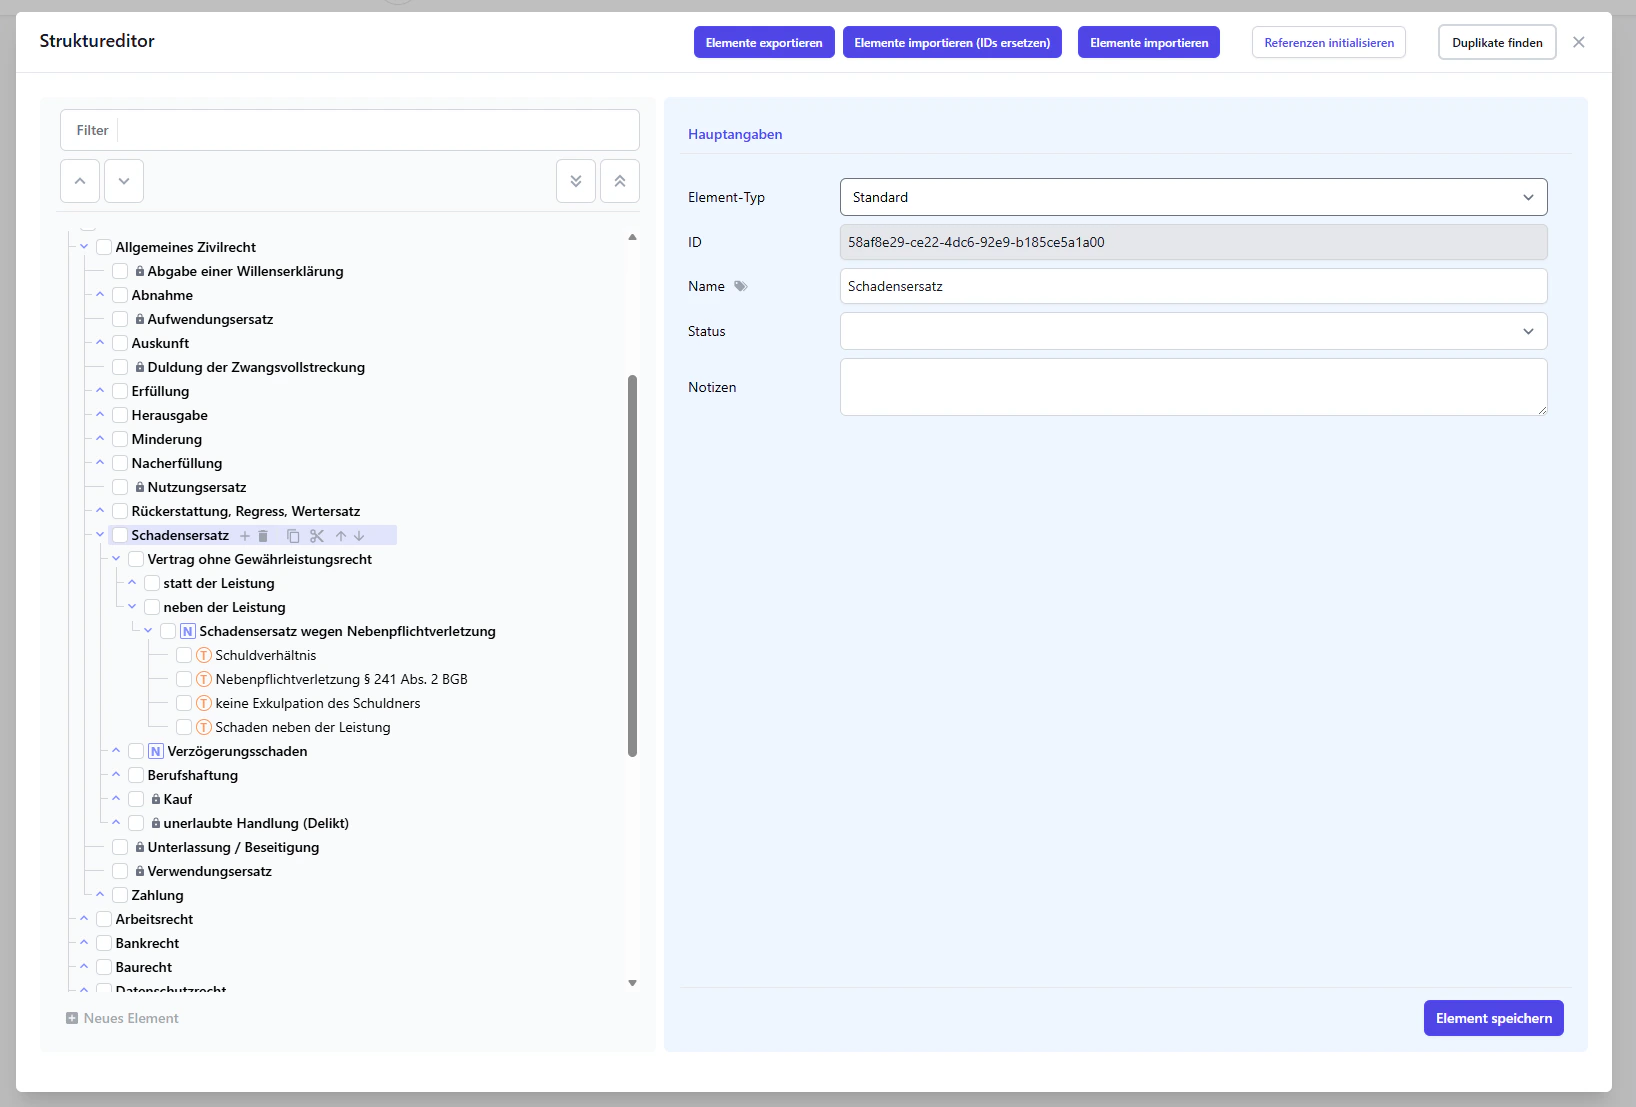Copy the Schadensersatz element
The height and width of the screenshot is (1107, 1636).
click(x=293, y=536)
